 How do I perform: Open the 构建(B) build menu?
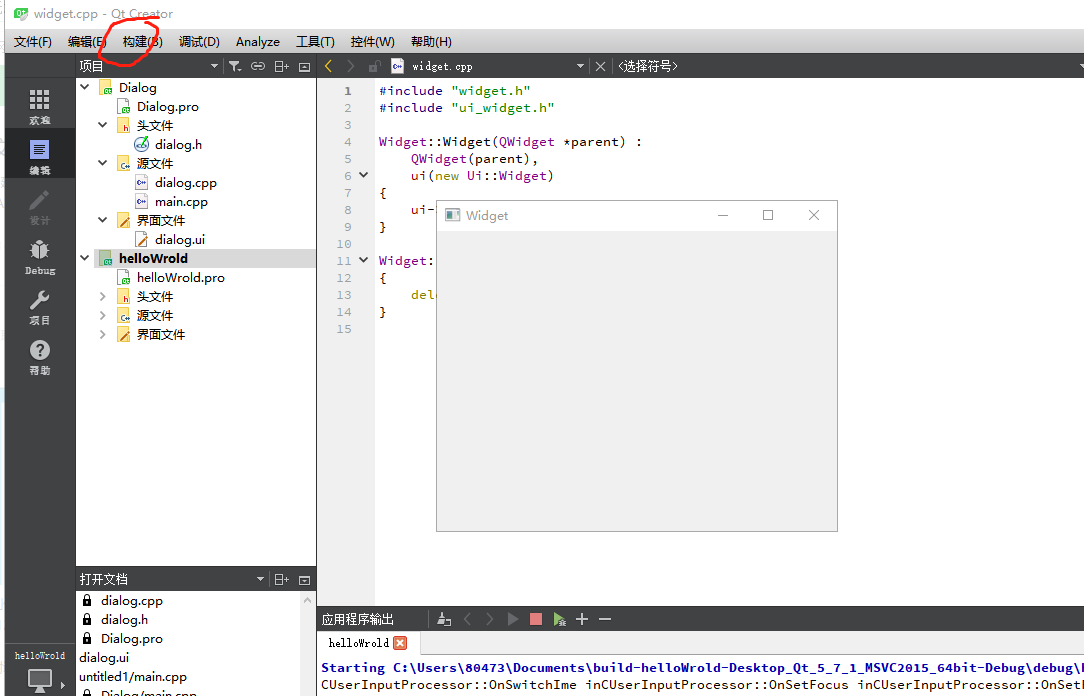(x=140, y=41)
